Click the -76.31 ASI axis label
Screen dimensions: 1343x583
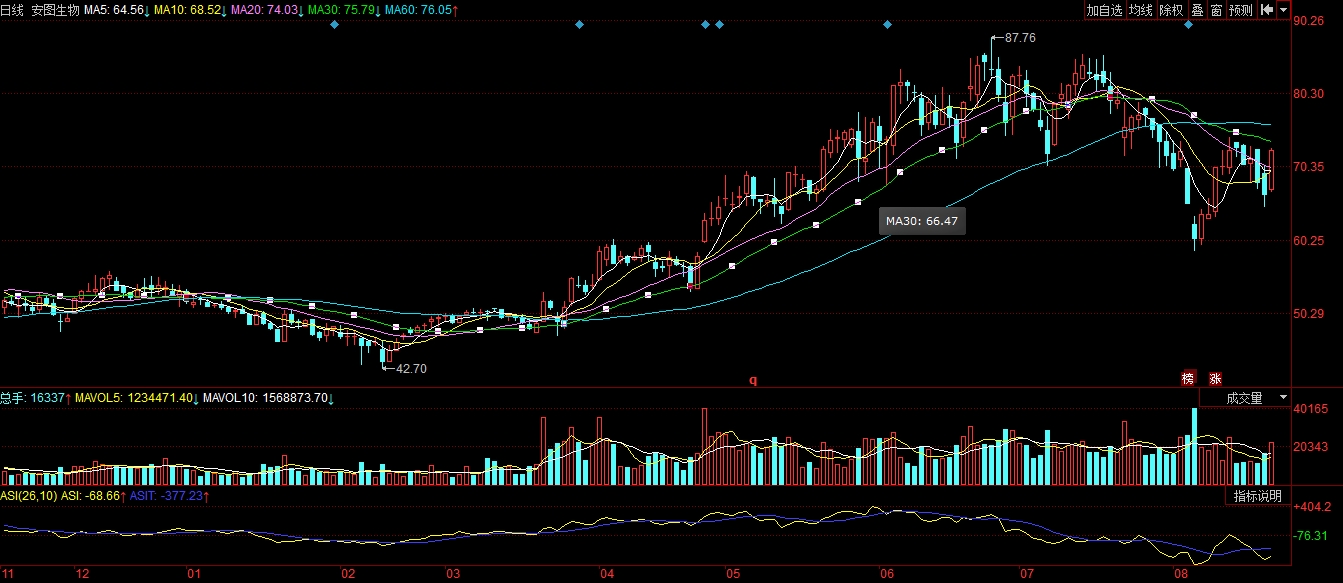[1311, 536]
